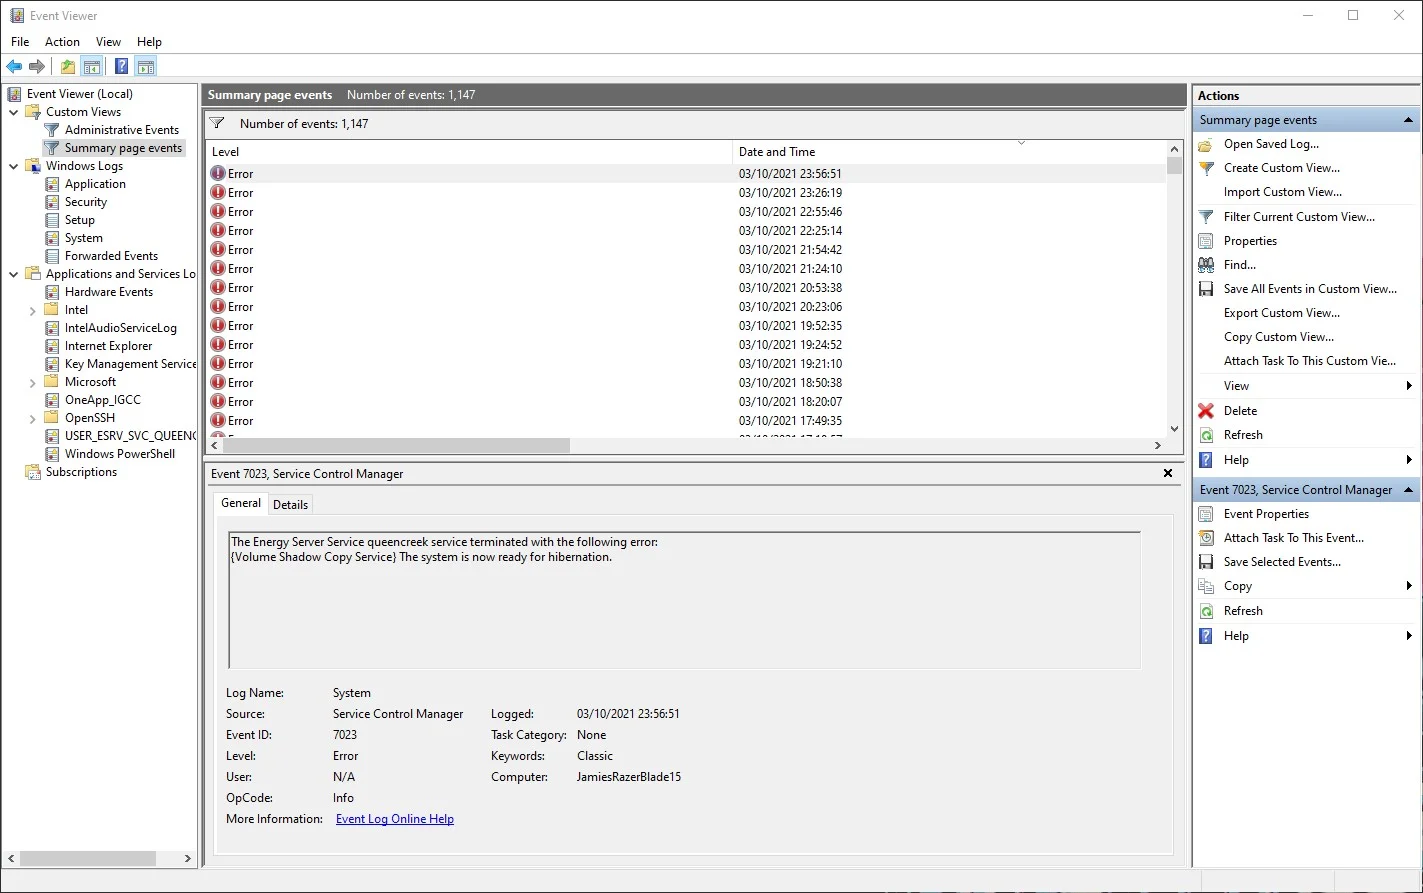Click the Back arrow in the toolbar
Screen dimensions: 1423x893
click(14, 67)
